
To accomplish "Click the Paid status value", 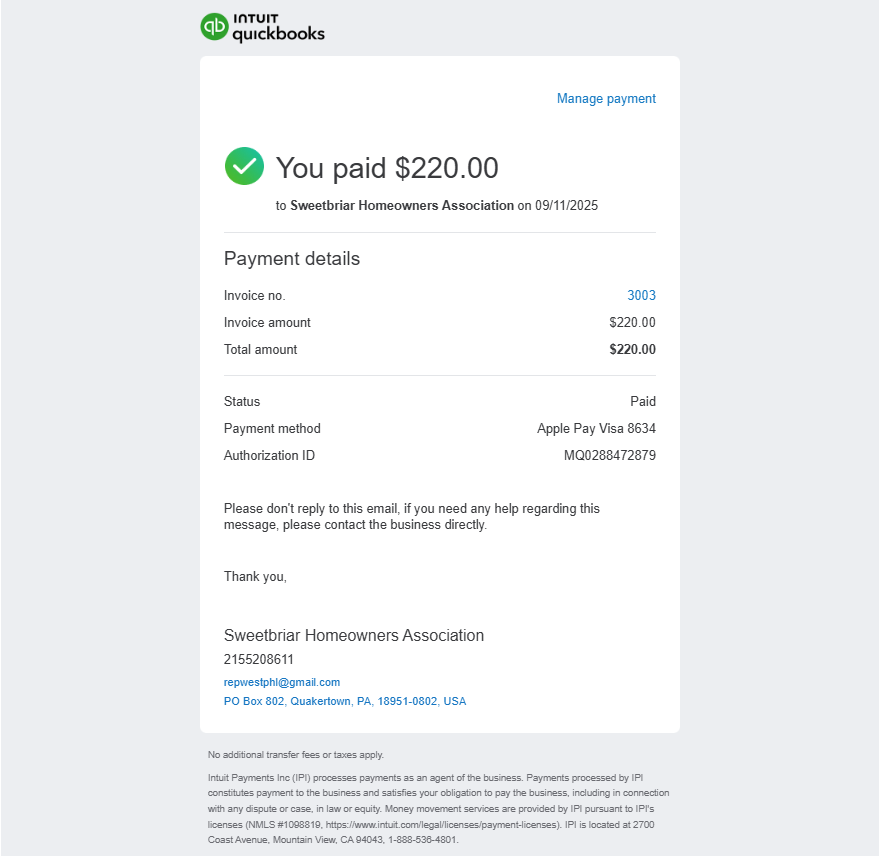I will [x=643, y=401].
